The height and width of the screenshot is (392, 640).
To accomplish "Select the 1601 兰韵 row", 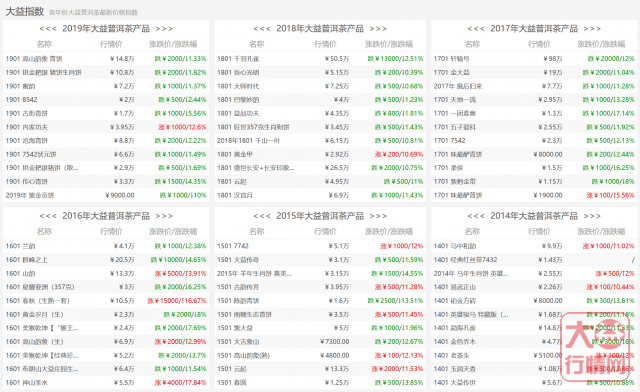I will [106, 246].
